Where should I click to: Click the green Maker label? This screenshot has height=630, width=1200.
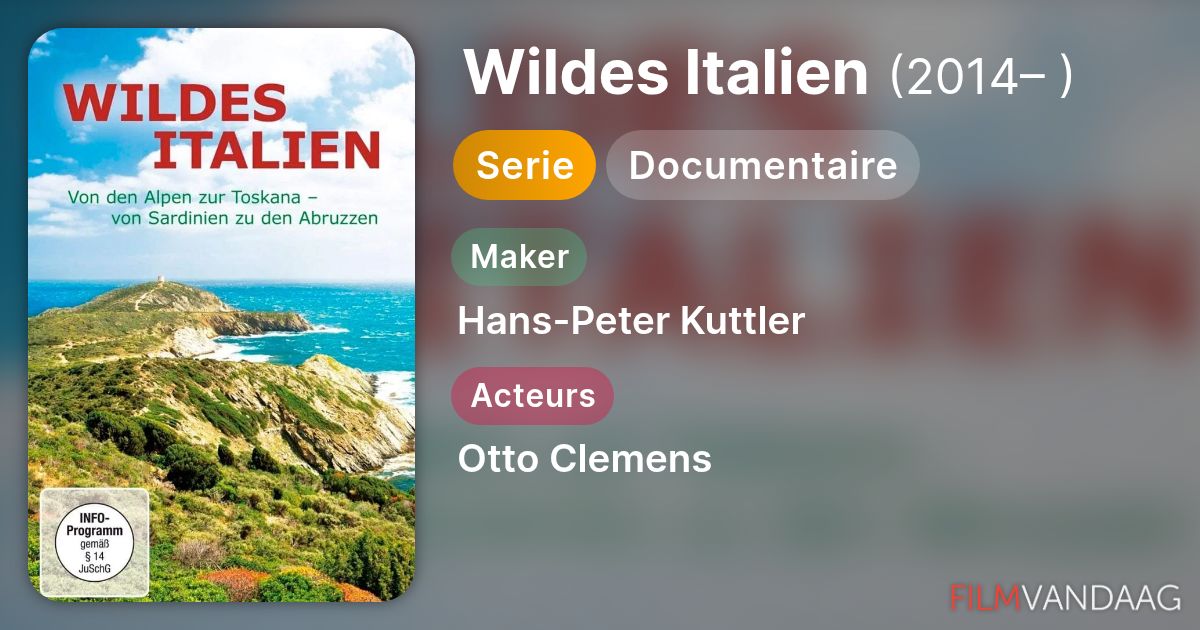(x=519, y=256)
